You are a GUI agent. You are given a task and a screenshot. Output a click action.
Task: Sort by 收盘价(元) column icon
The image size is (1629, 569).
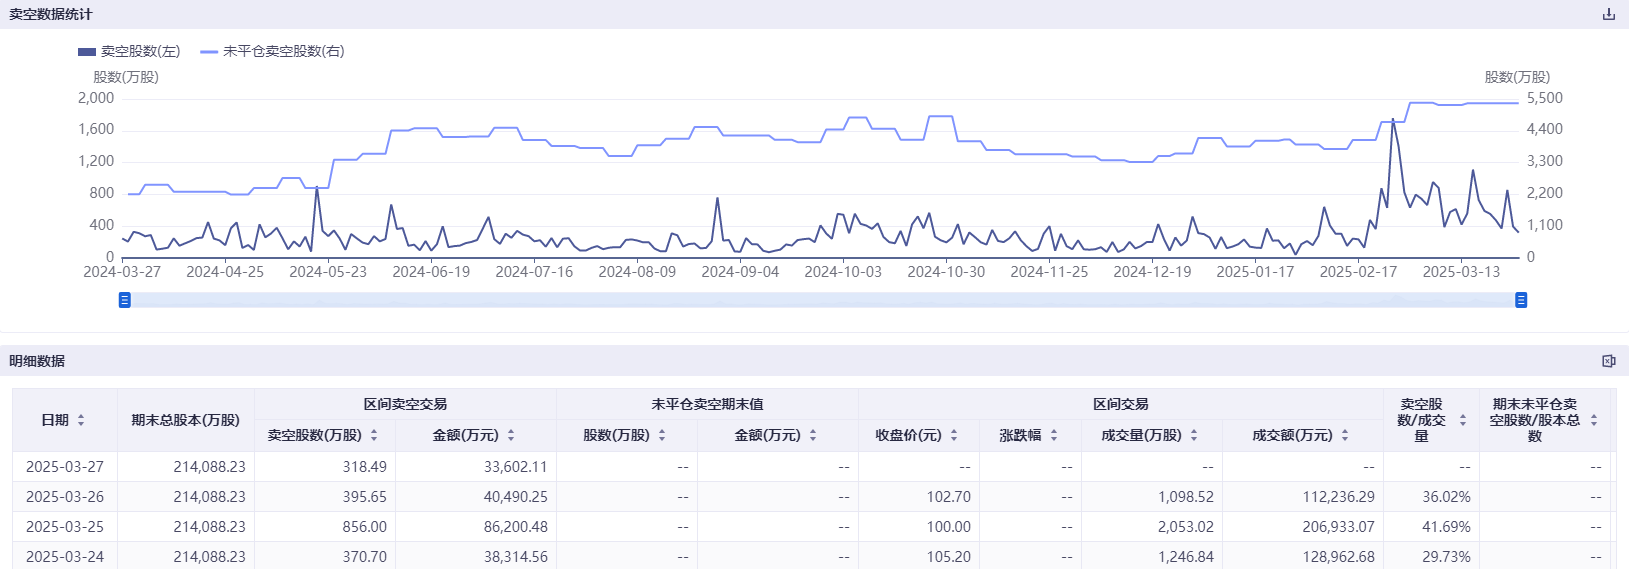point(954,435)
